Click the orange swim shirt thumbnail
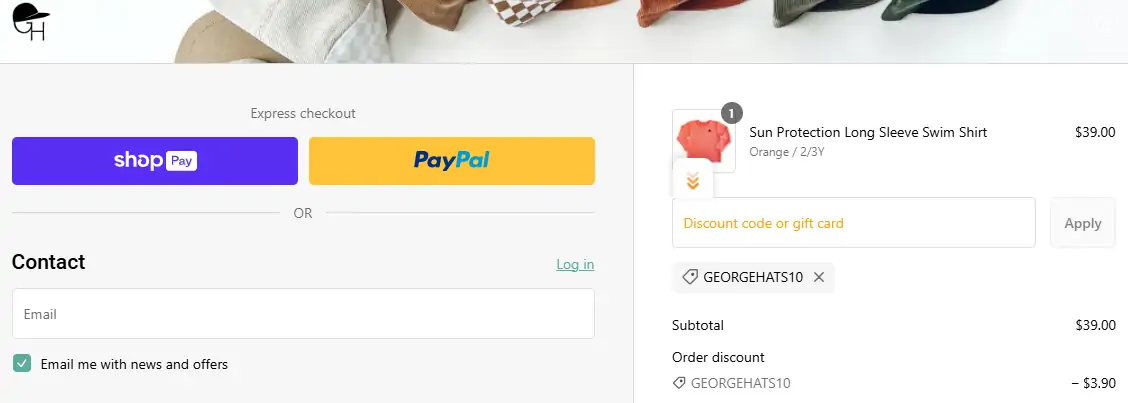 click(x=704, y=140)
